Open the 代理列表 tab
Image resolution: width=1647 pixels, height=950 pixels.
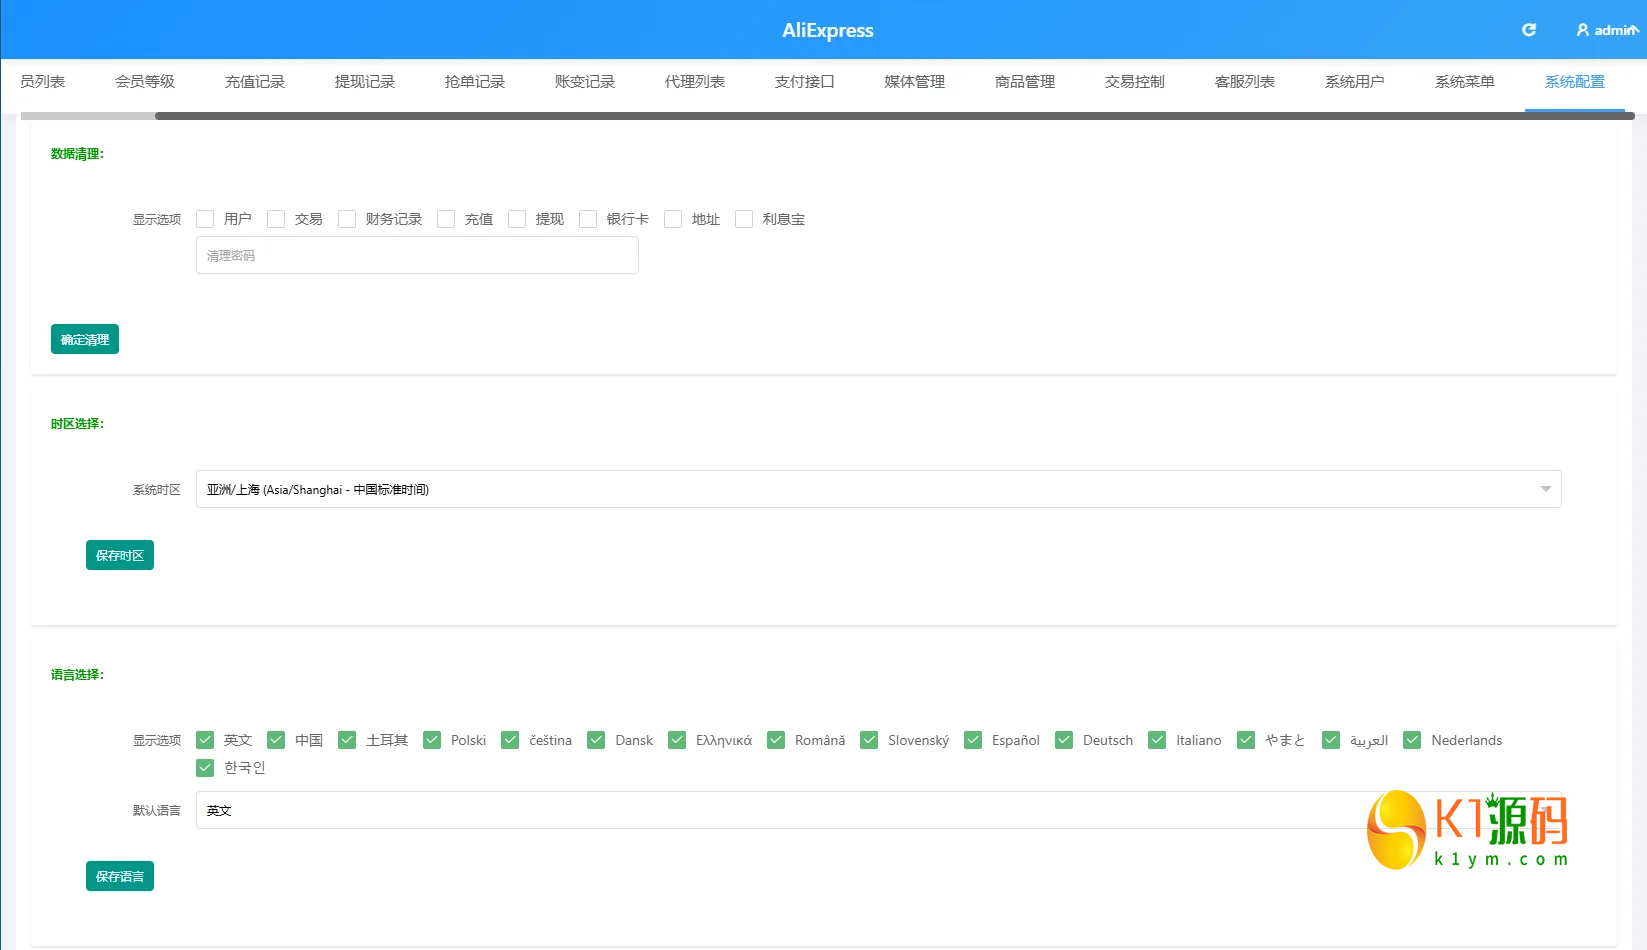click(695, 82)
